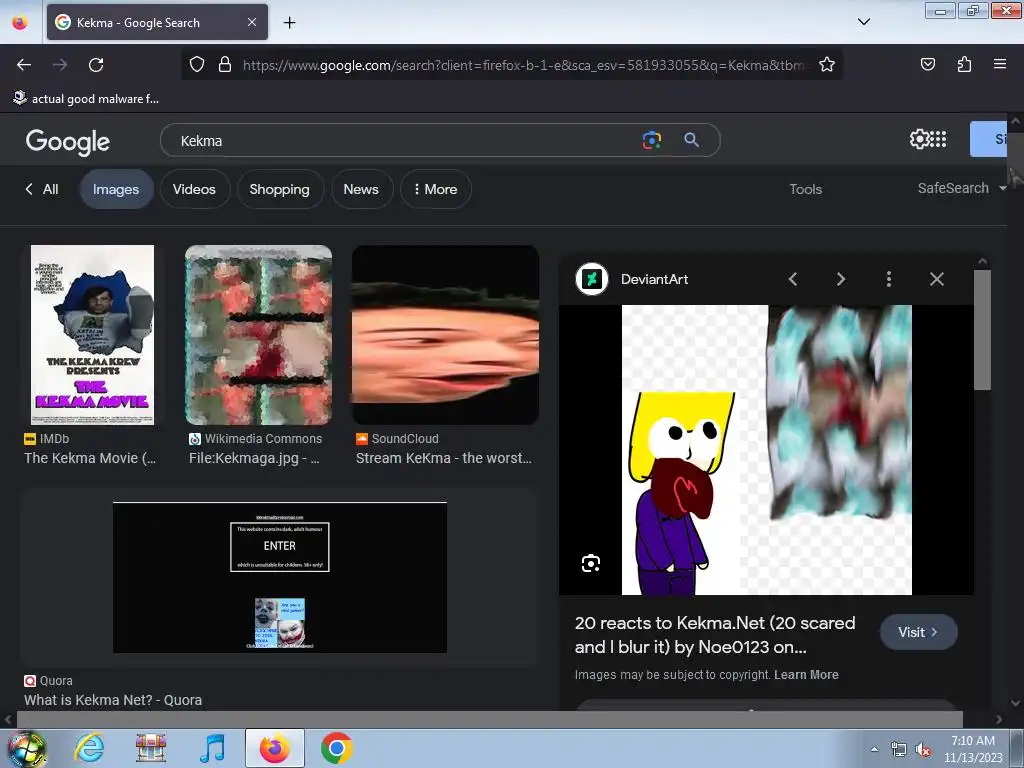Open 'File:Kekmaga.jpg' result title link
1024x768 pixels.
[254, 458]
